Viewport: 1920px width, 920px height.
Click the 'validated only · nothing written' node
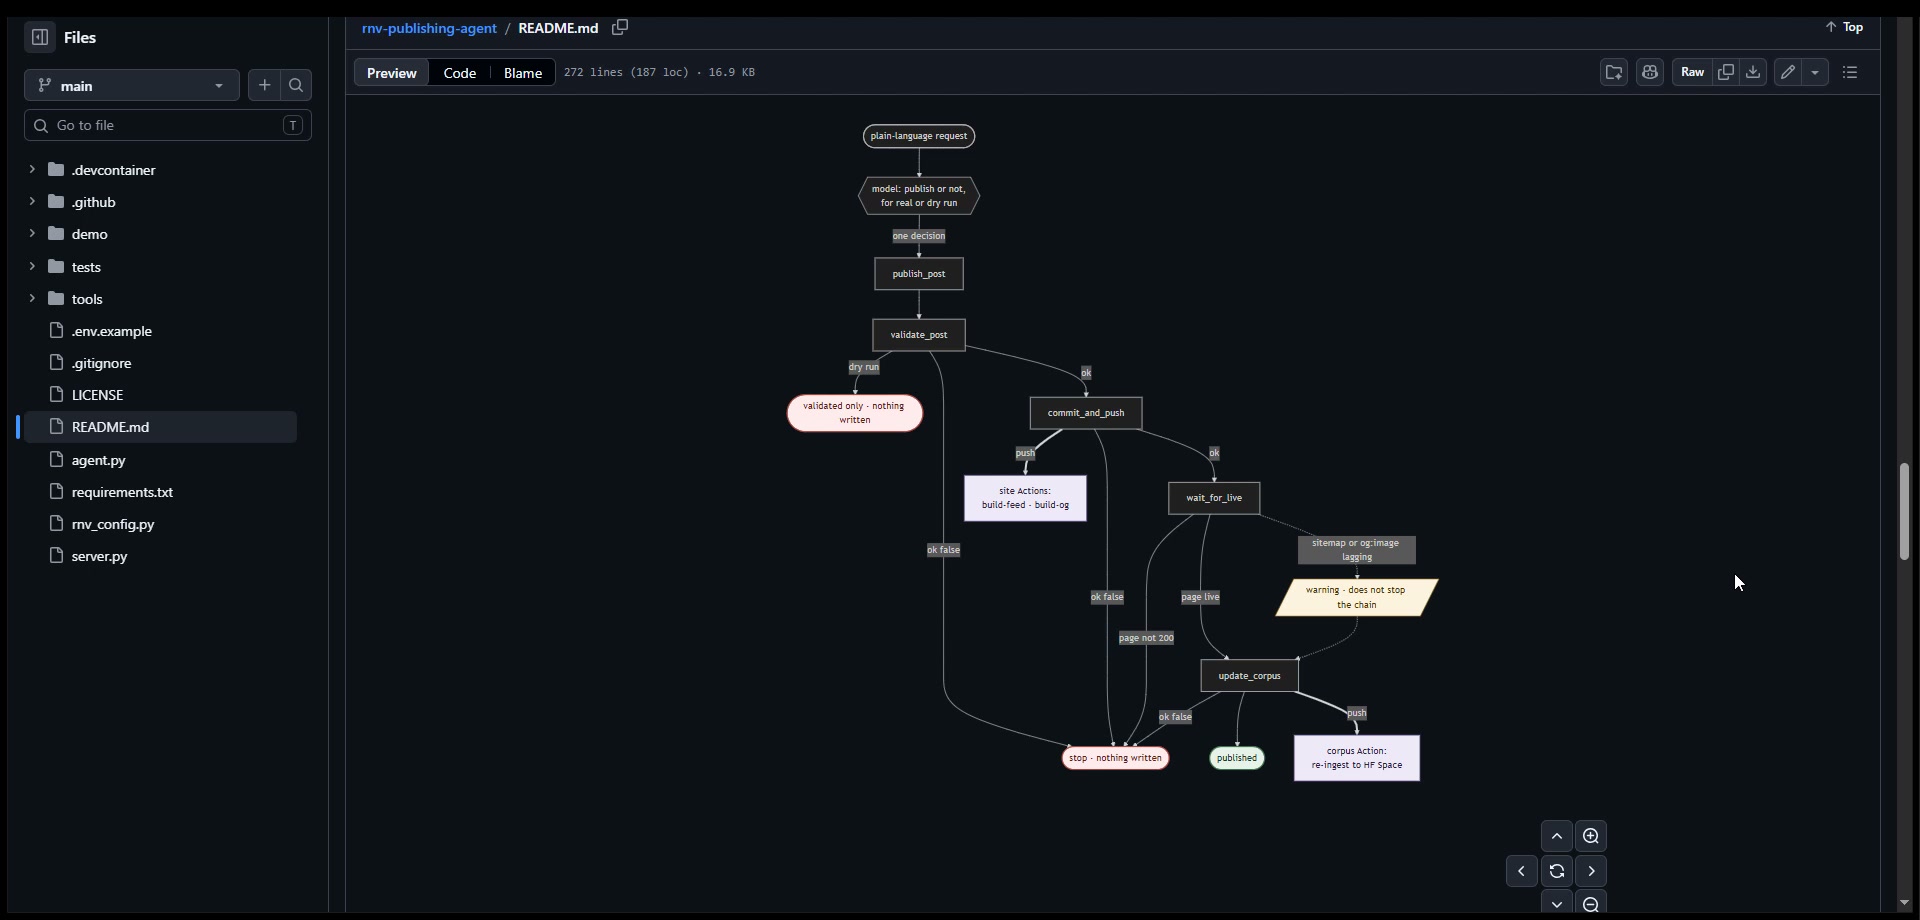pyautogui.click(x=855, y=413)
